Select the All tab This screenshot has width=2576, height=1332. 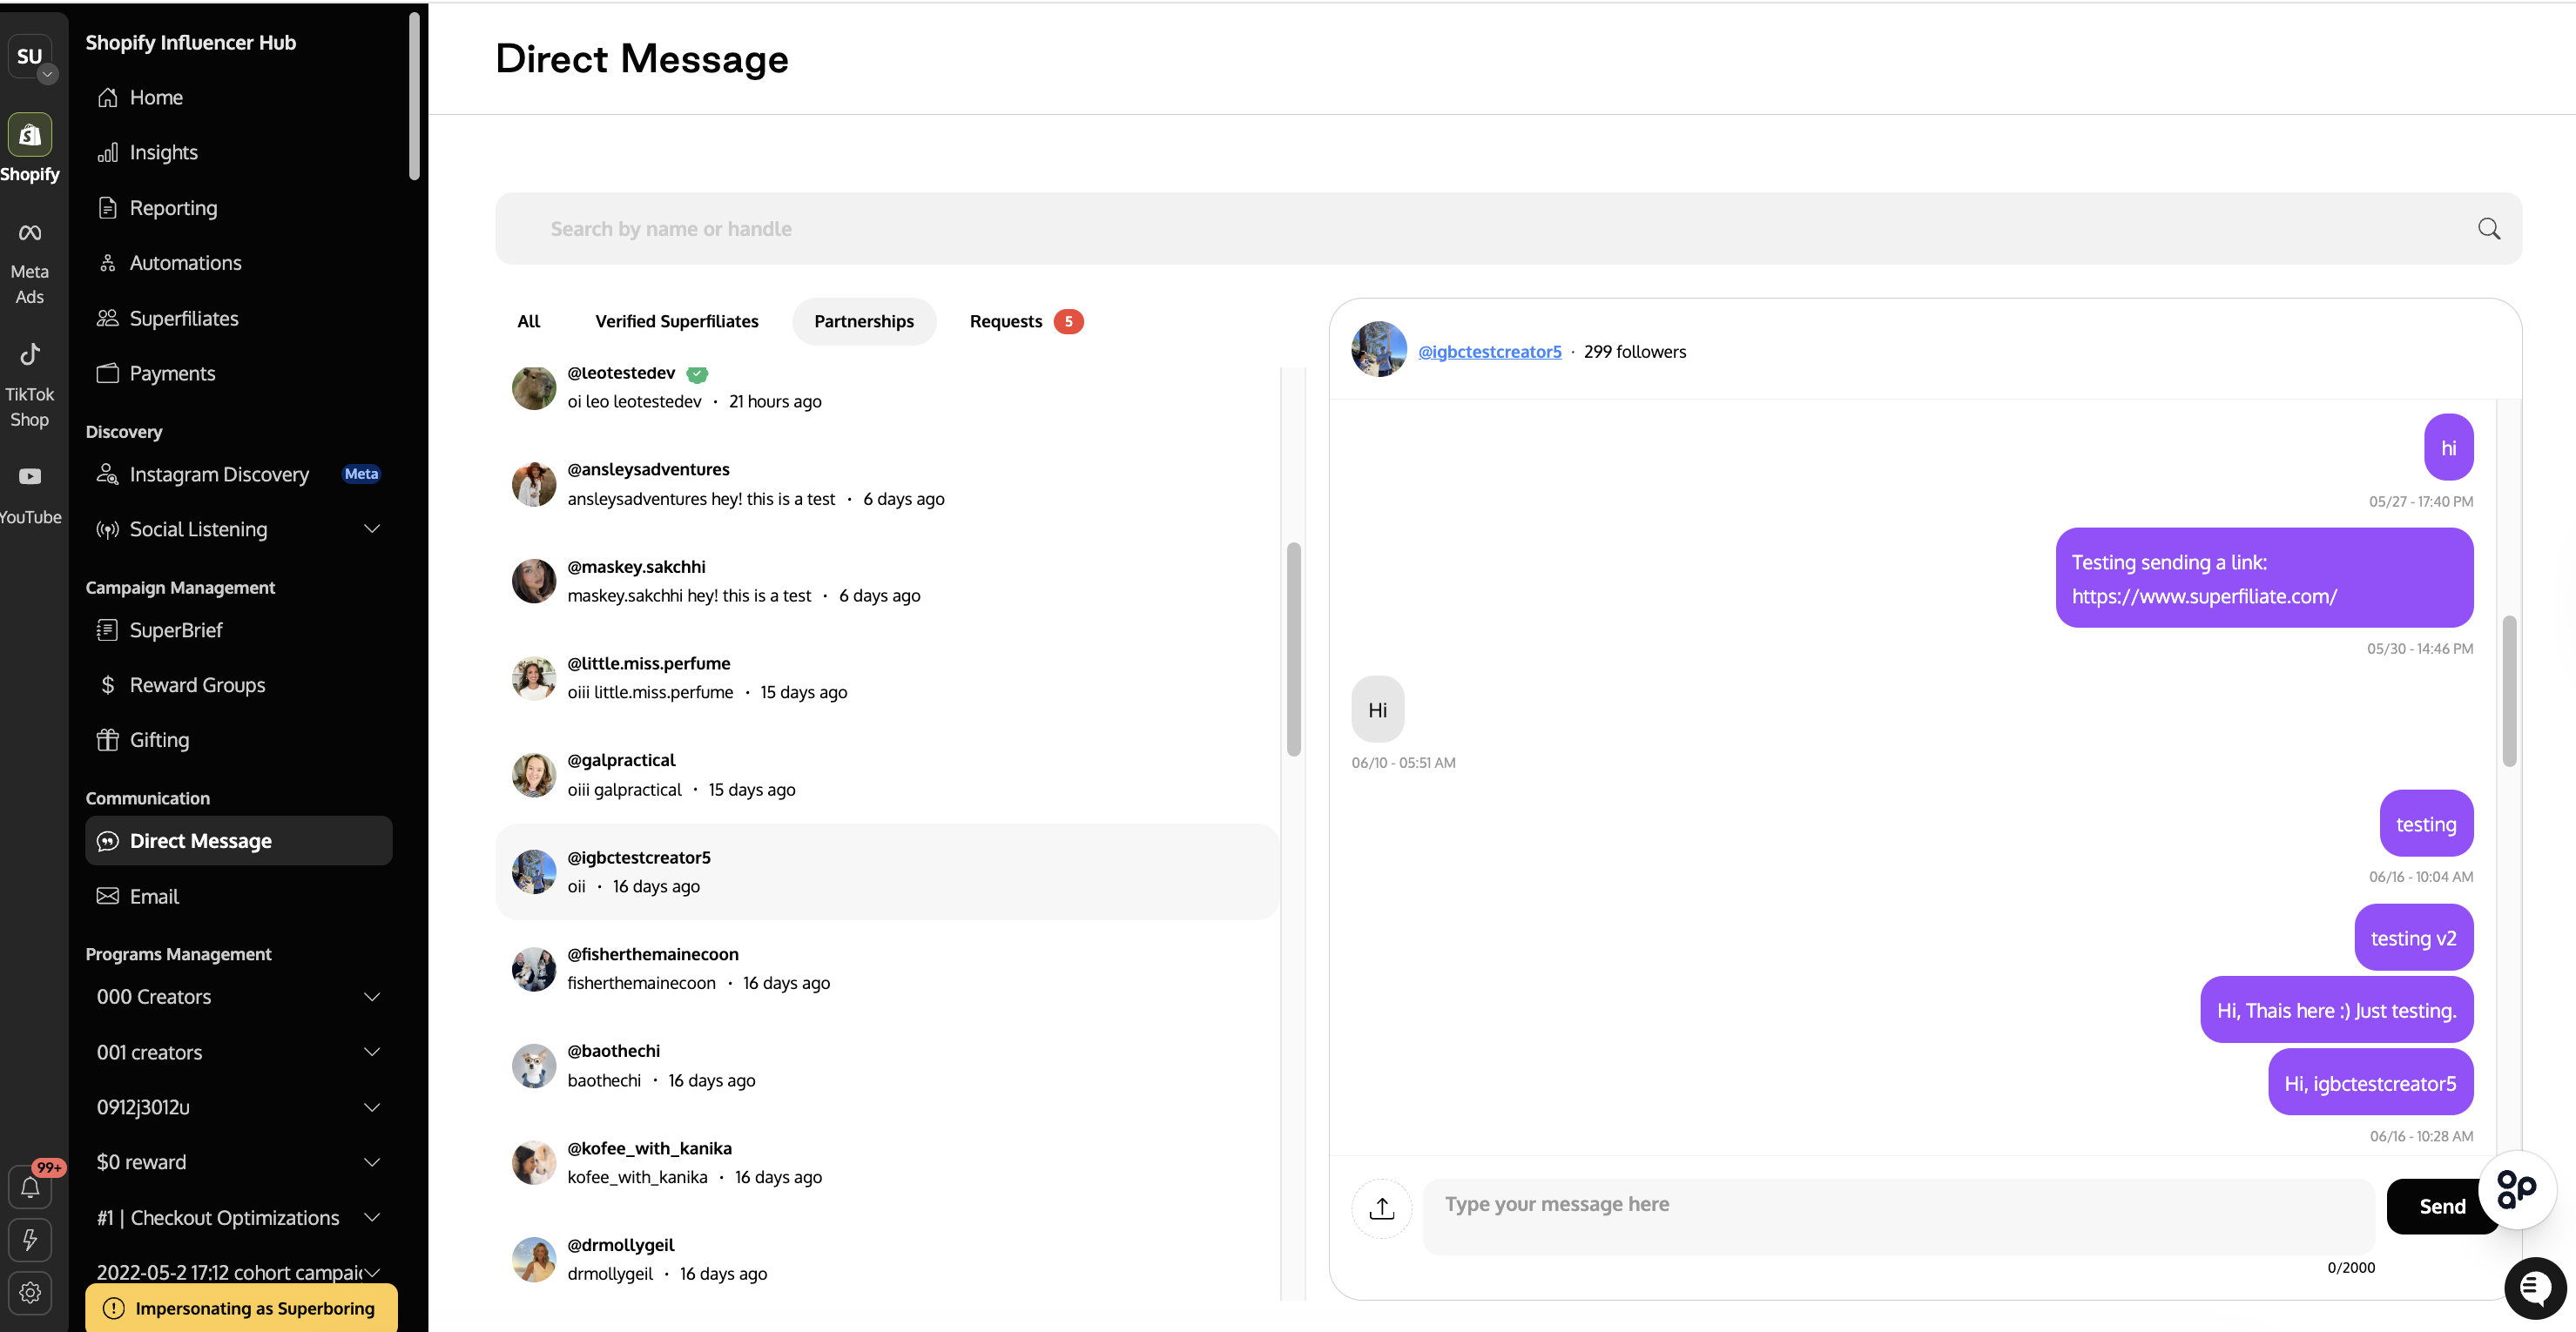tap(529, 321)
